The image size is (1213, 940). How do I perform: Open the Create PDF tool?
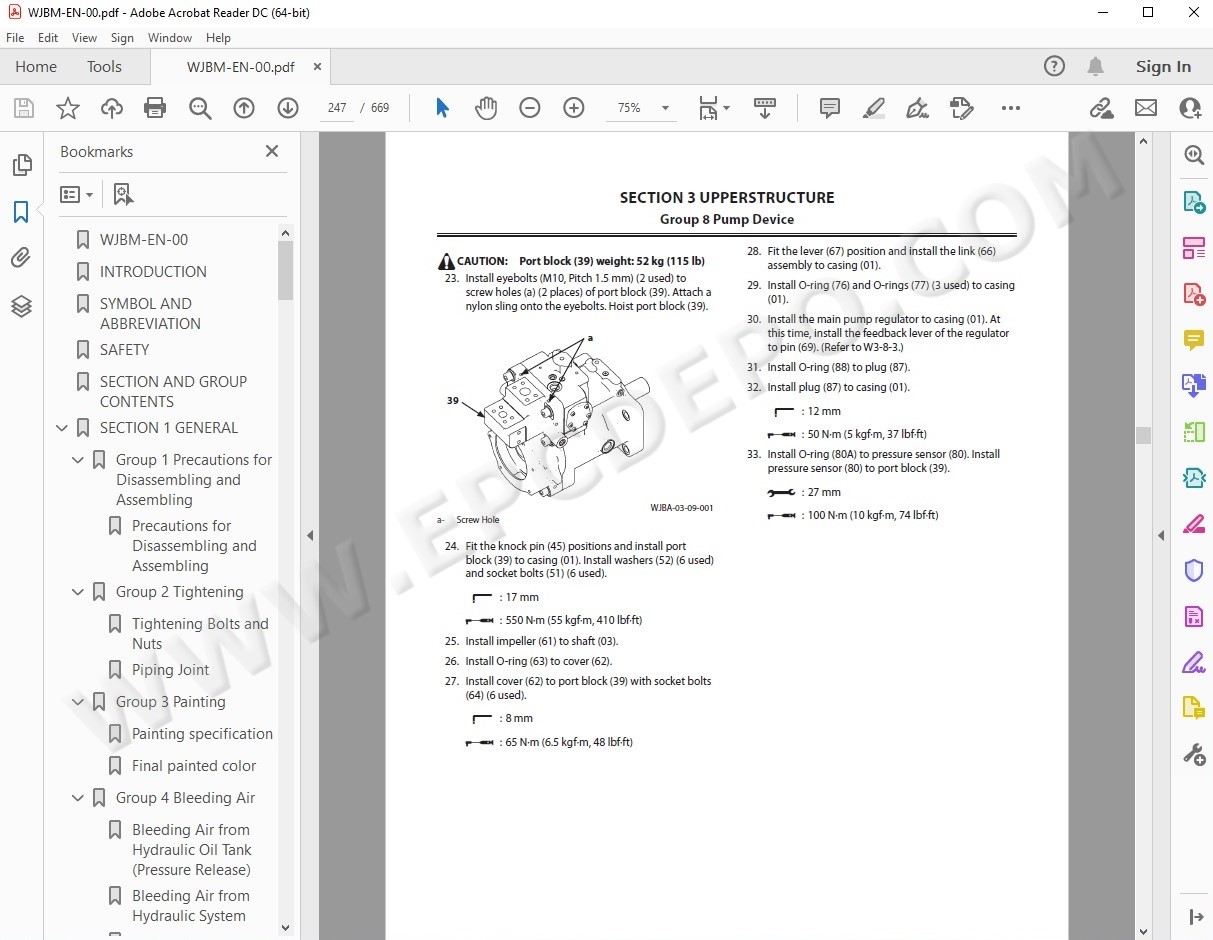[x=1193, y=294]
